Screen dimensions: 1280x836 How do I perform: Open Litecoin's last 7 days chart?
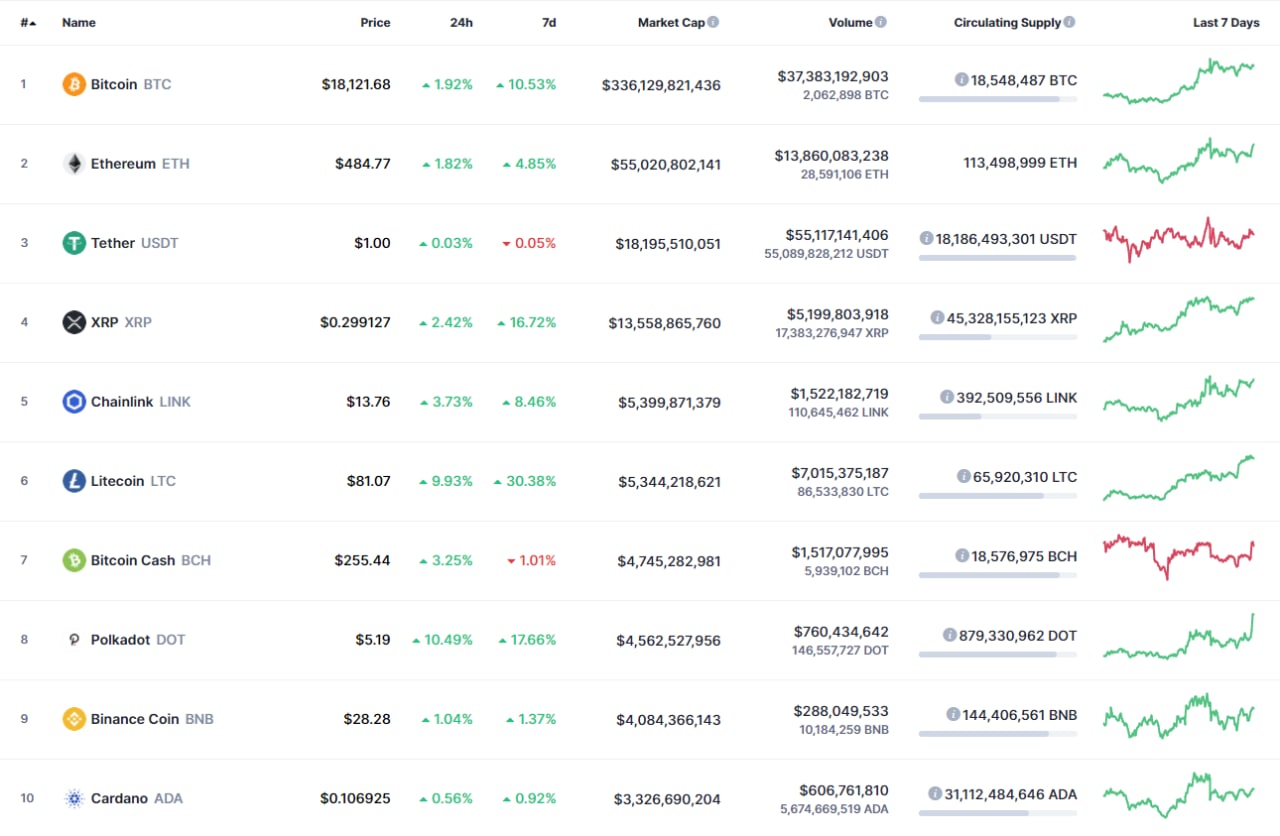coord(1179,480)
